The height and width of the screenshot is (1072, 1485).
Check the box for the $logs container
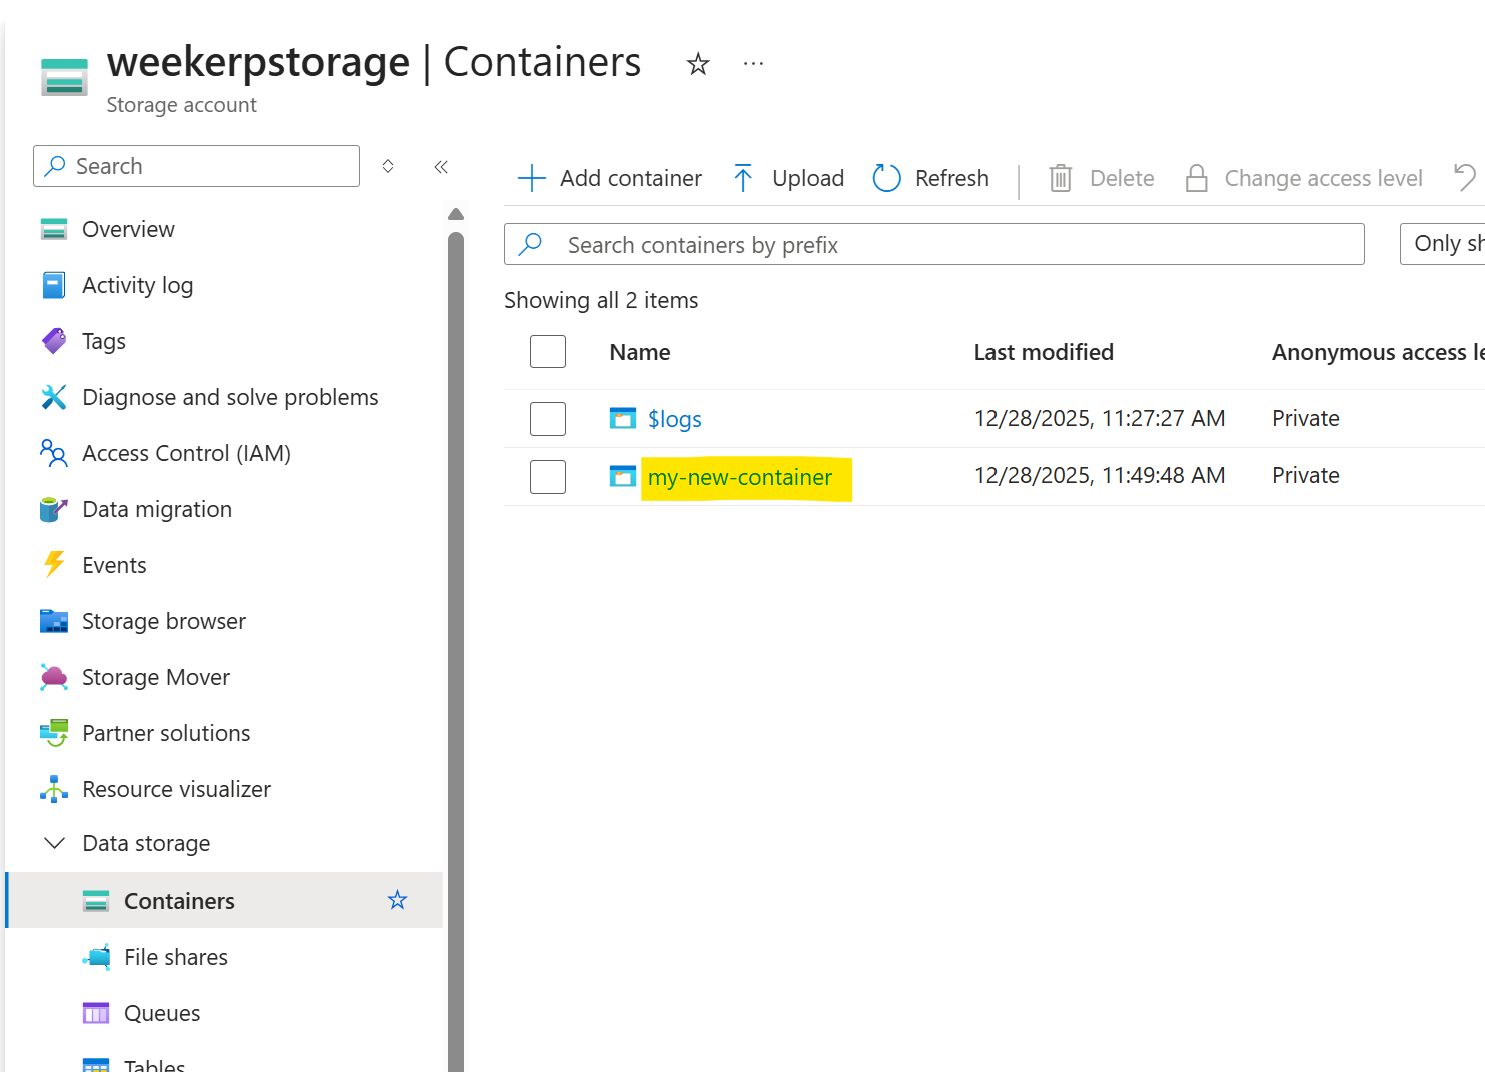[x=548, y=419]
